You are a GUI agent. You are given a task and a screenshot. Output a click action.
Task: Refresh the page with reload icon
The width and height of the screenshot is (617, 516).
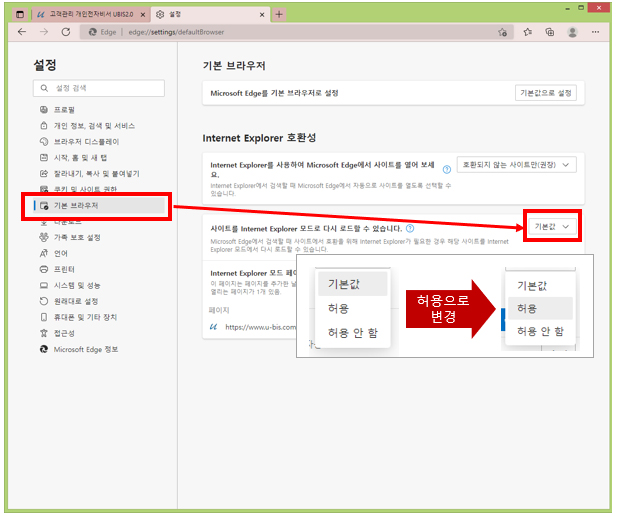coord(66,32)
